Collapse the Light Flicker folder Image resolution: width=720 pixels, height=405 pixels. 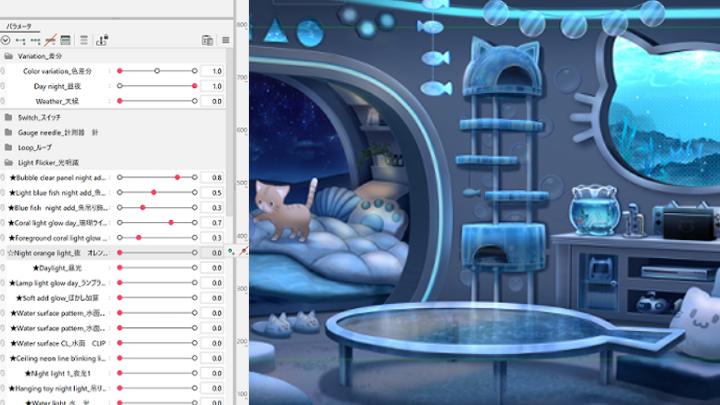[8, 163]
